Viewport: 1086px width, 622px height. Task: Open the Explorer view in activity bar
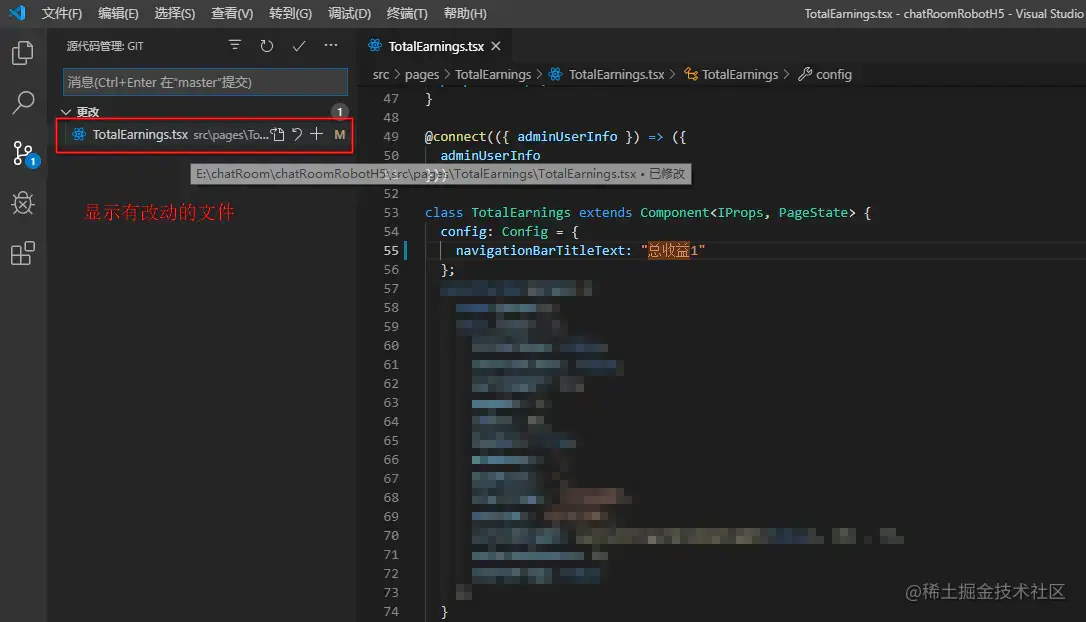(x=22, y=53)
